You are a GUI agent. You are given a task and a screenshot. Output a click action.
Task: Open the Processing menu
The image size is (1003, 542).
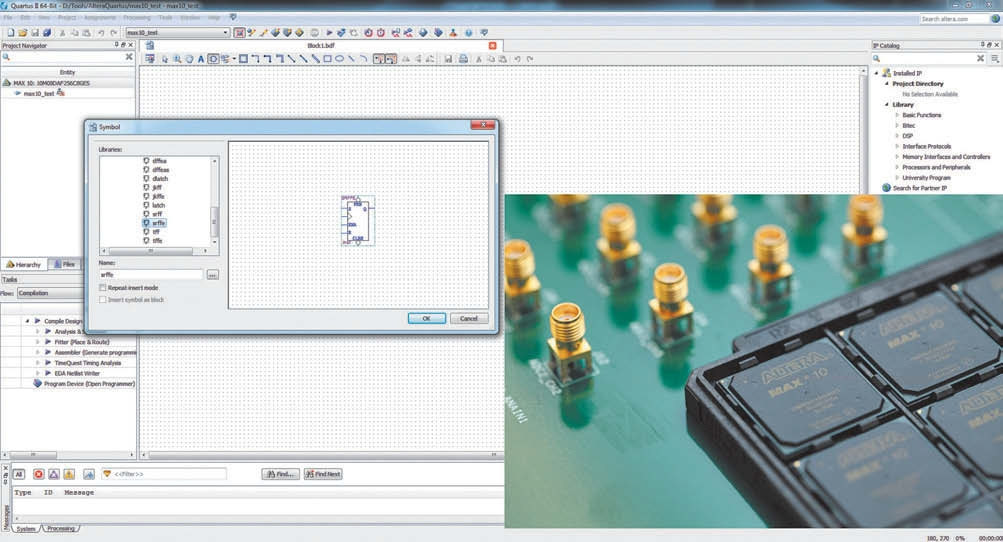click(136, 18)
